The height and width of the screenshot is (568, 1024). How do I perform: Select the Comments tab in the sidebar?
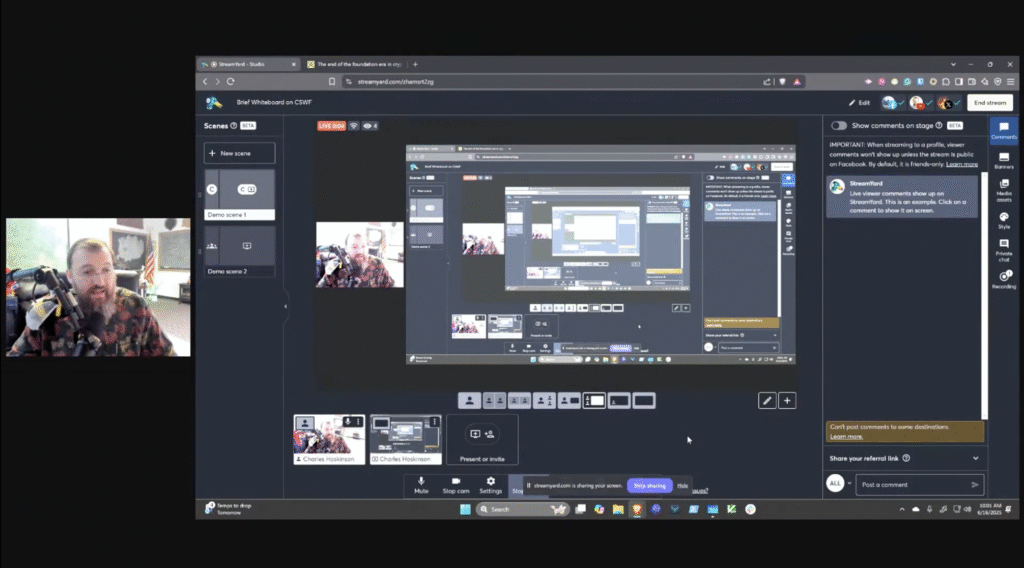click(x=1003, y=130)
